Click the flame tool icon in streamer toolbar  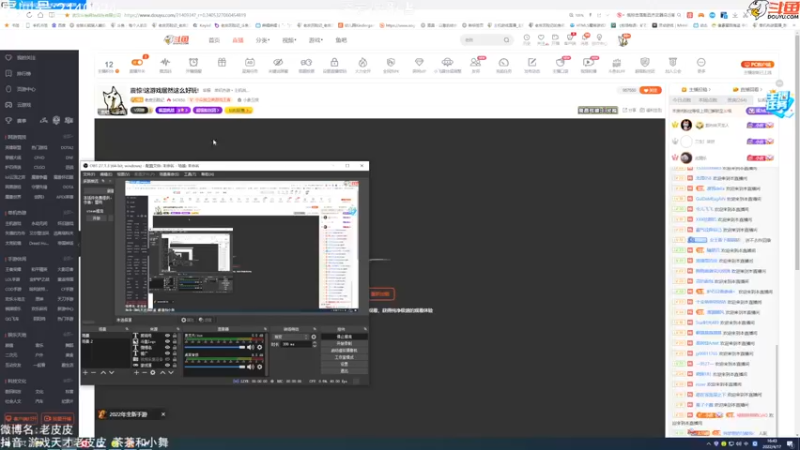[362, 62]
